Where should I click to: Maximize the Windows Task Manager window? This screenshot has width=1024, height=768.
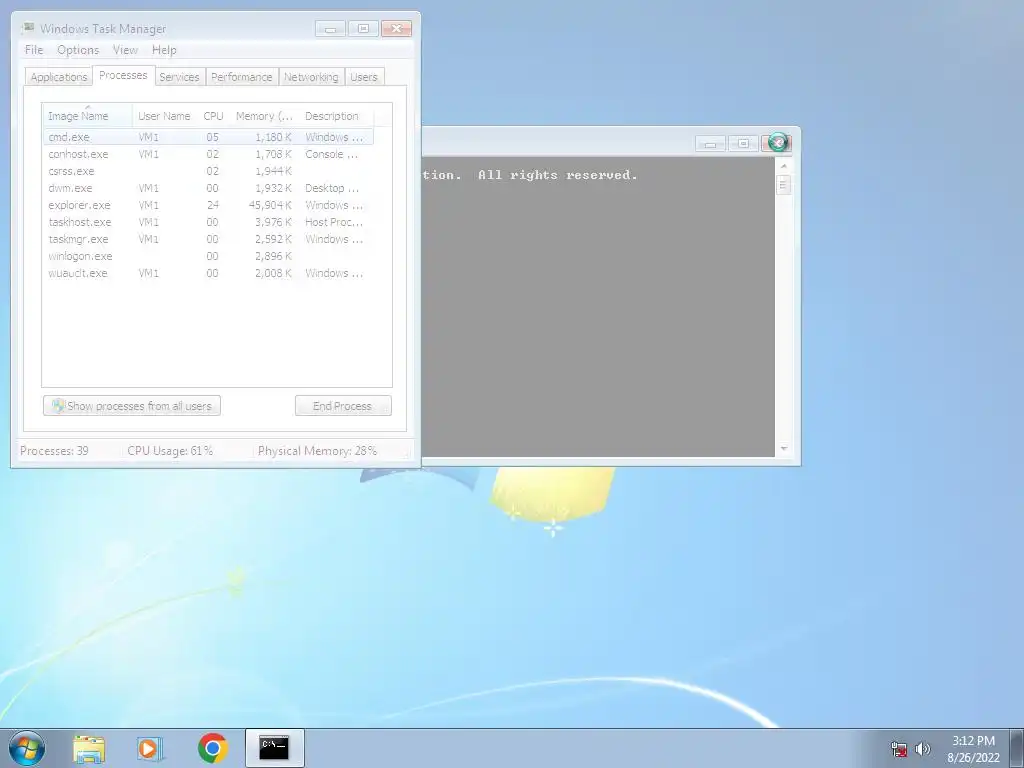pyautogui.click(x=363, y=29)
